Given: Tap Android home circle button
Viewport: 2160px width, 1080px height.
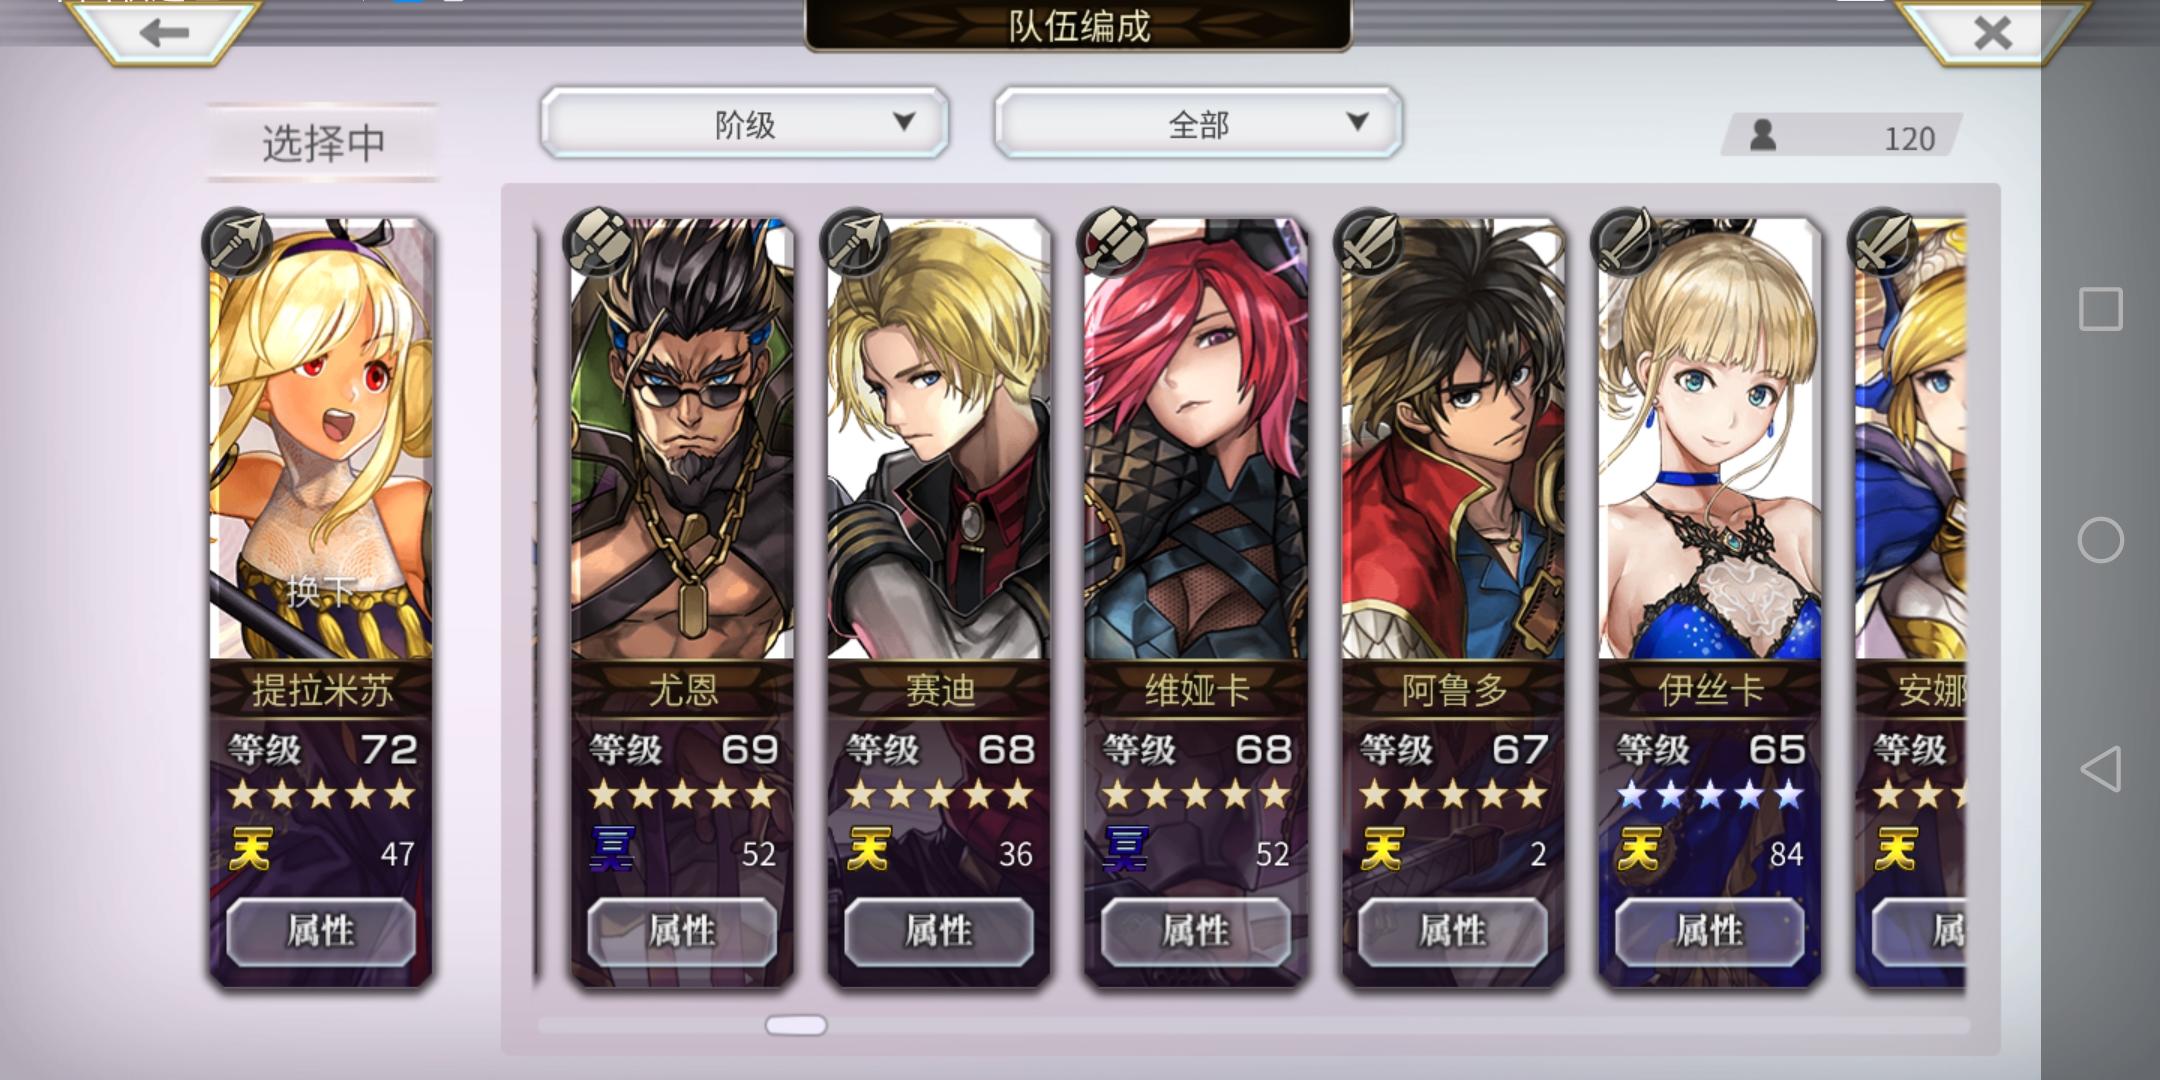Looking at the screenshot, I should [2100, 540].
